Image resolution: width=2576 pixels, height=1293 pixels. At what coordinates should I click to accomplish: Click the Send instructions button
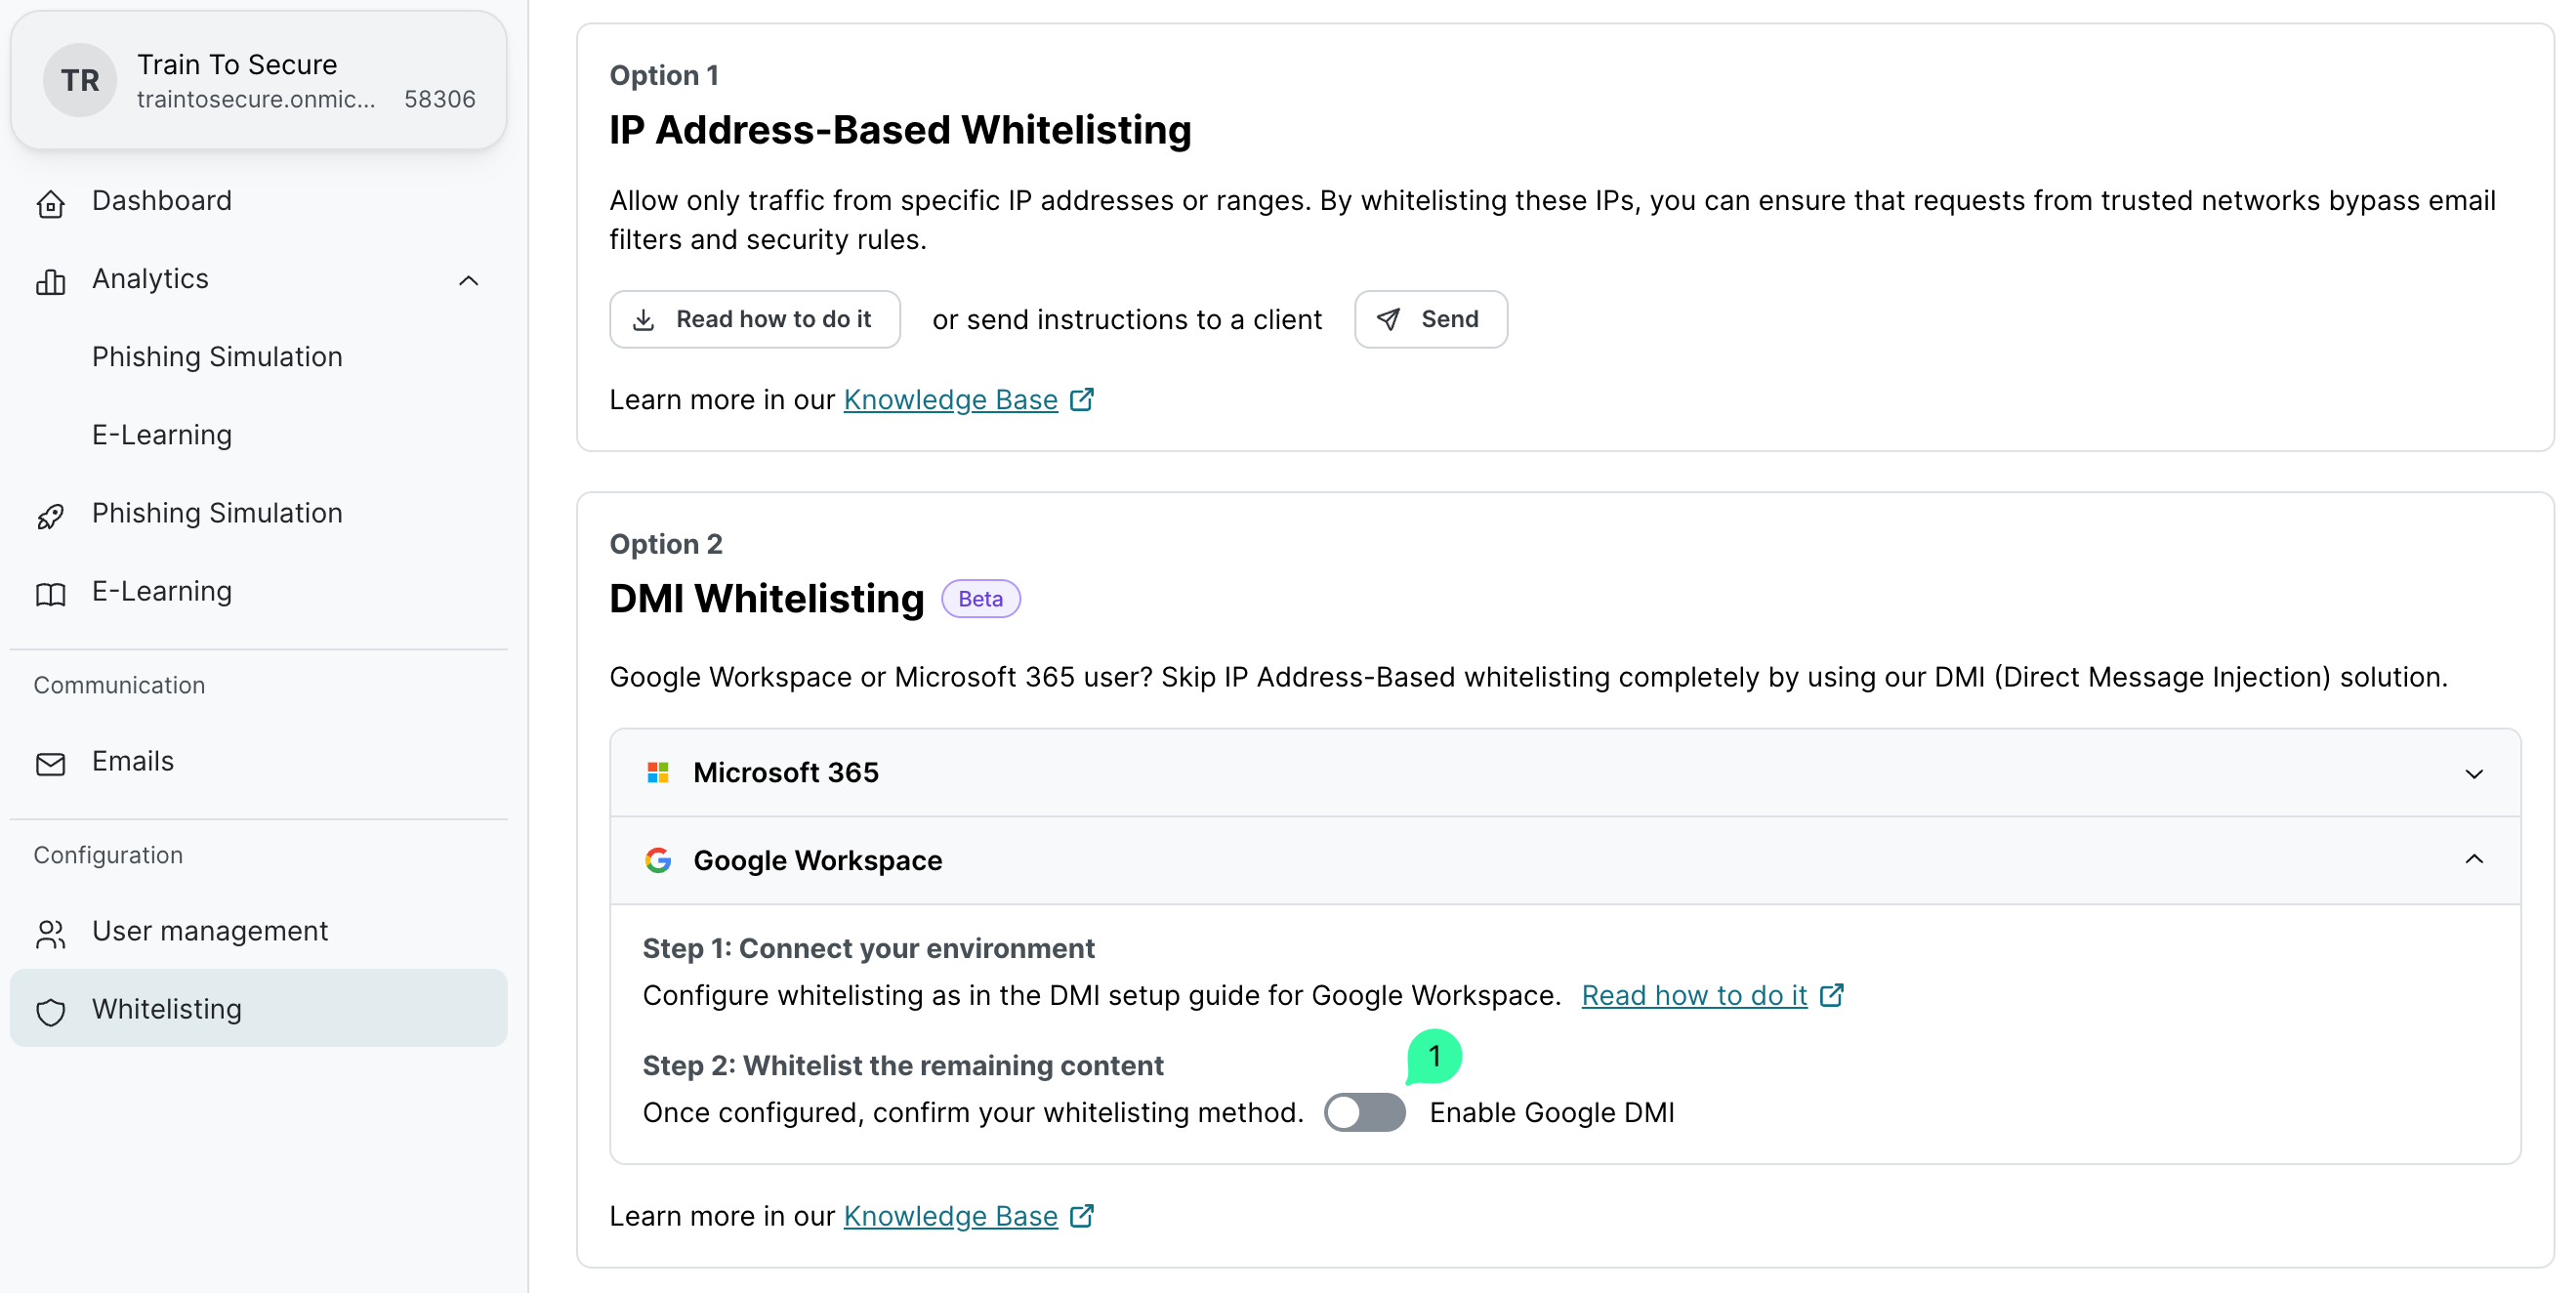coord(1430,319)
